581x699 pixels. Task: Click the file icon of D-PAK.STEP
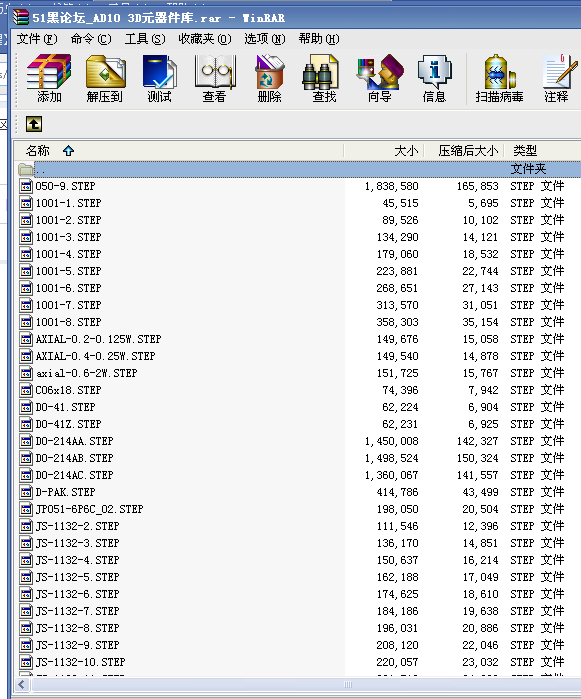(26, 492)
